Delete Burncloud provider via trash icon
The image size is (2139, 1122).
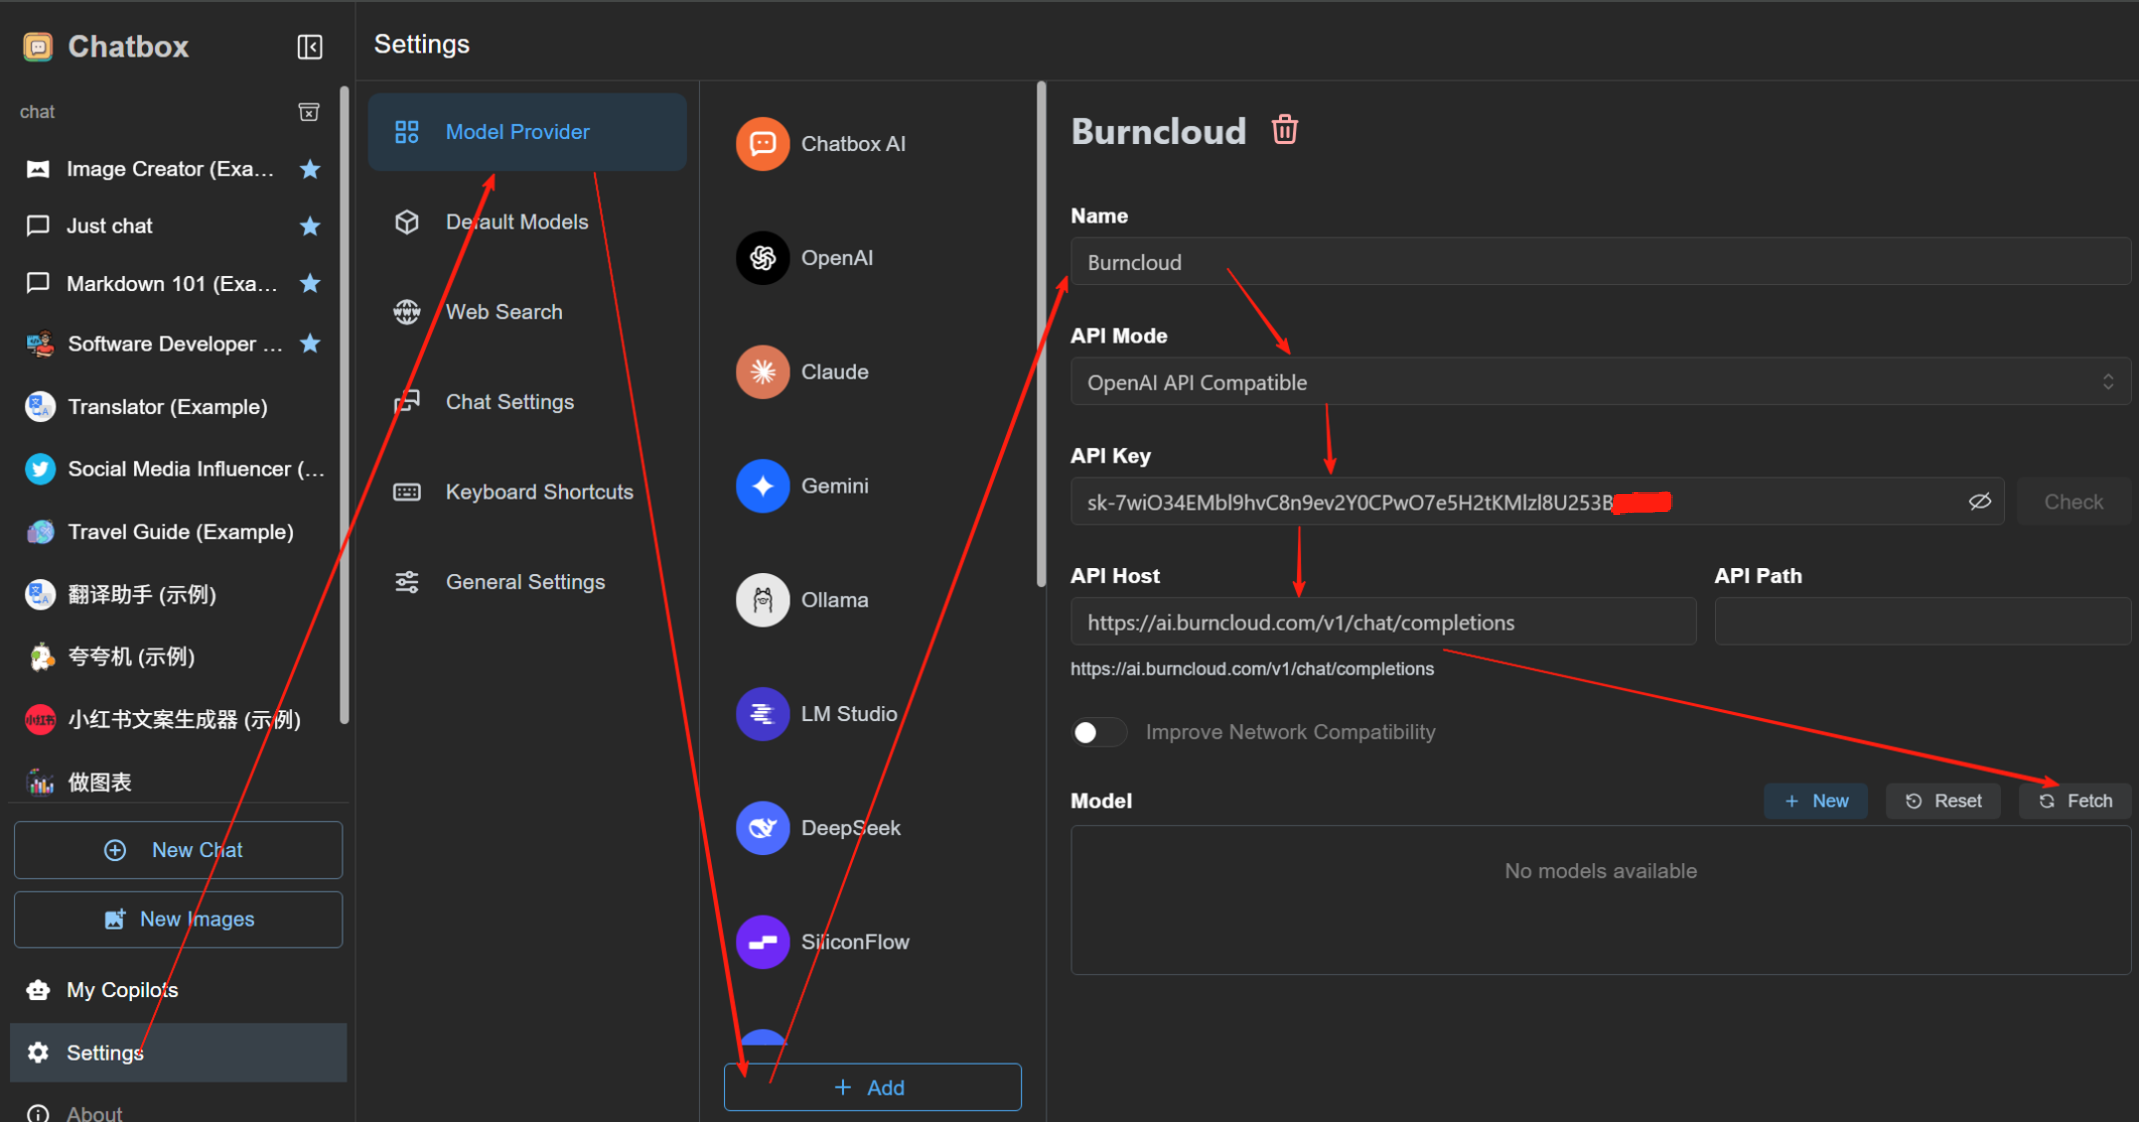pos(1284,130)
